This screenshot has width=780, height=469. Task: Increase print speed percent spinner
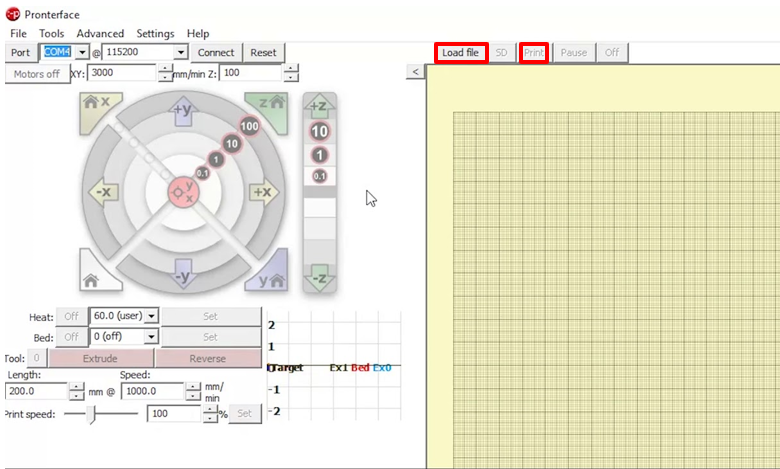pyautogui.click(x=210, y=409)
